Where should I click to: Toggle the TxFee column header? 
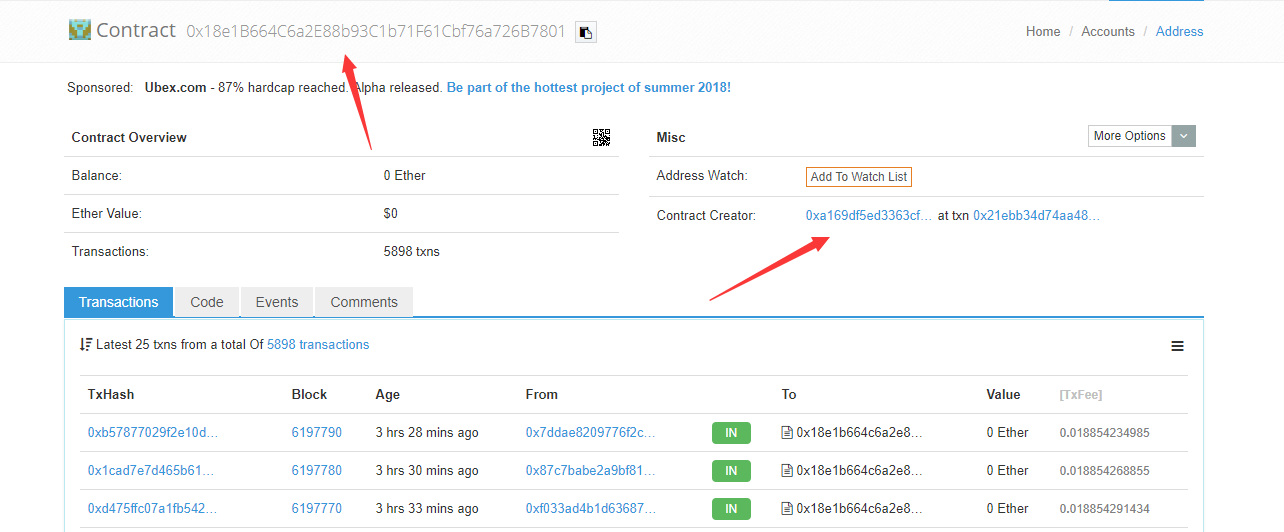1081,395
